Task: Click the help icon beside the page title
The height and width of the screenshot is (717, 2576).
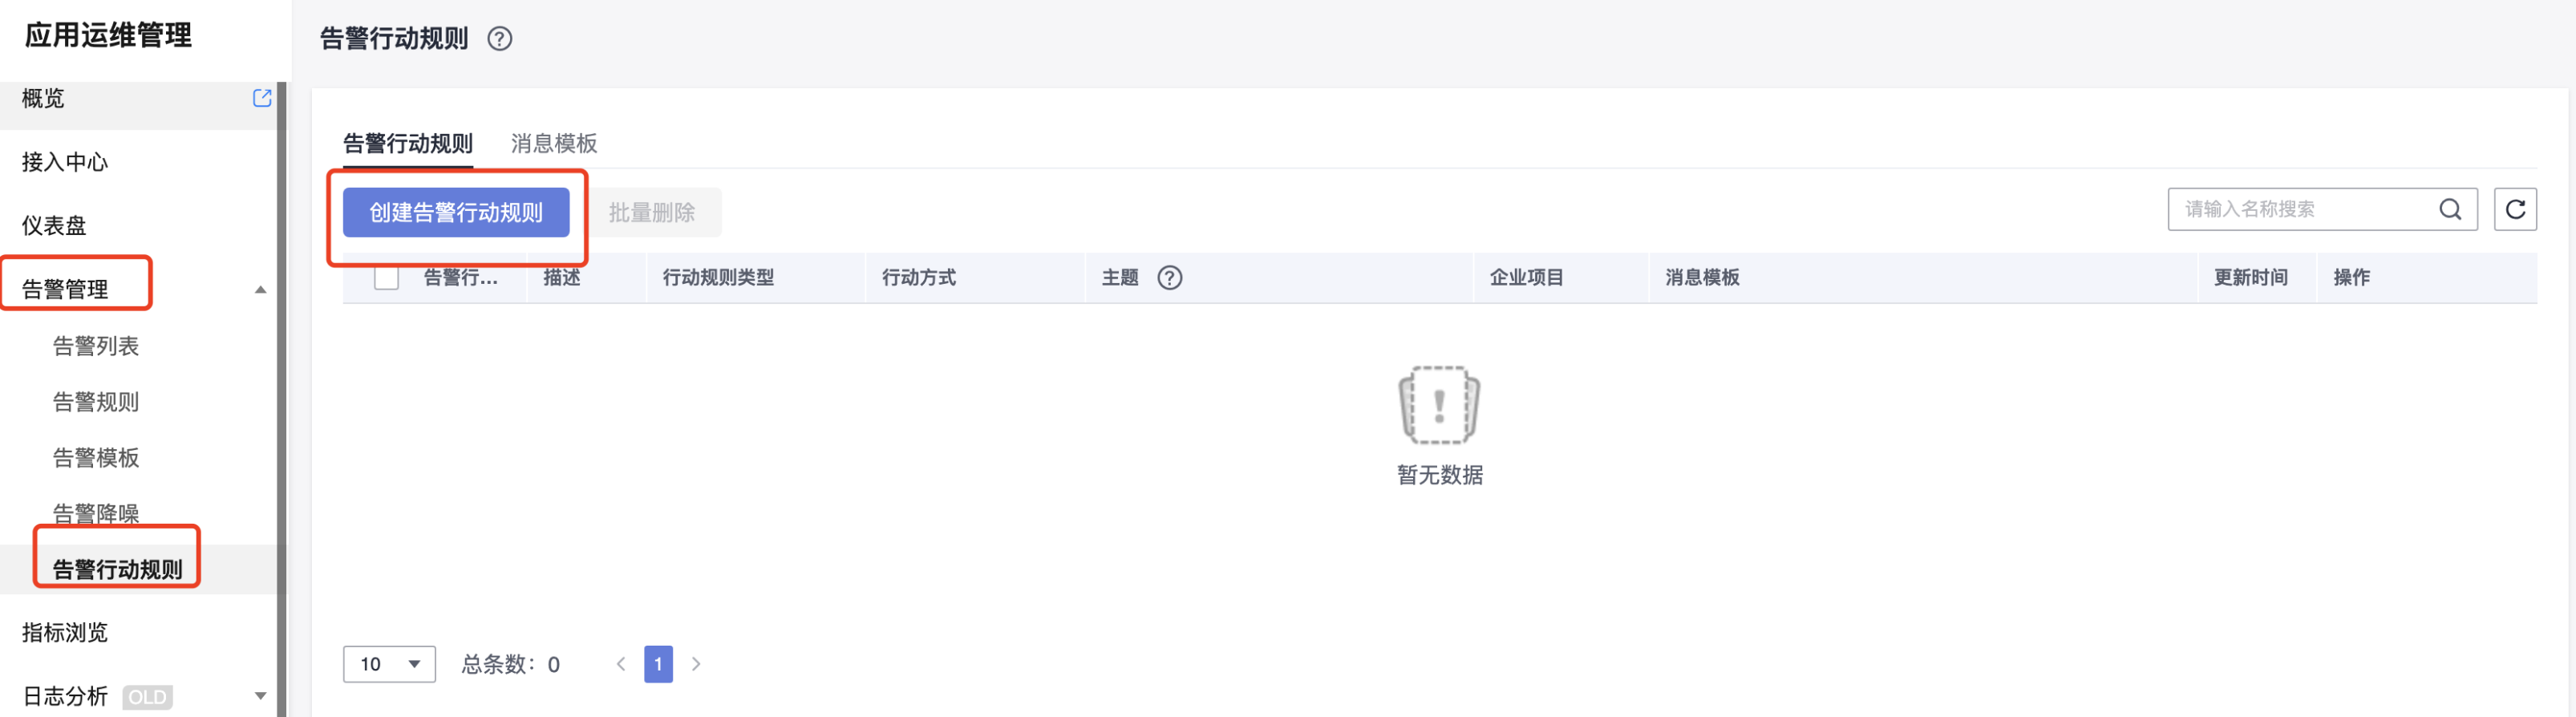Action: 499,39
